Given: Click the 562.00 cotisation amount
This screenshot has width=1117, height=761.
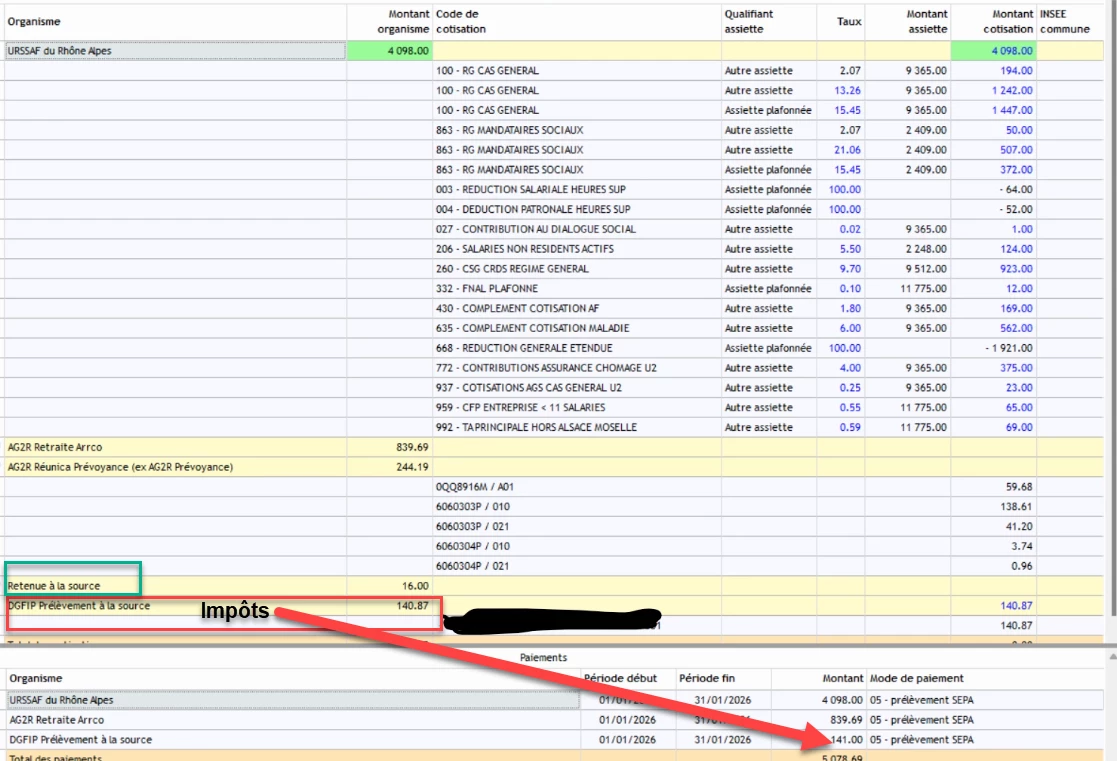Looking at the screenshot, I should (x=1016, y=328).
